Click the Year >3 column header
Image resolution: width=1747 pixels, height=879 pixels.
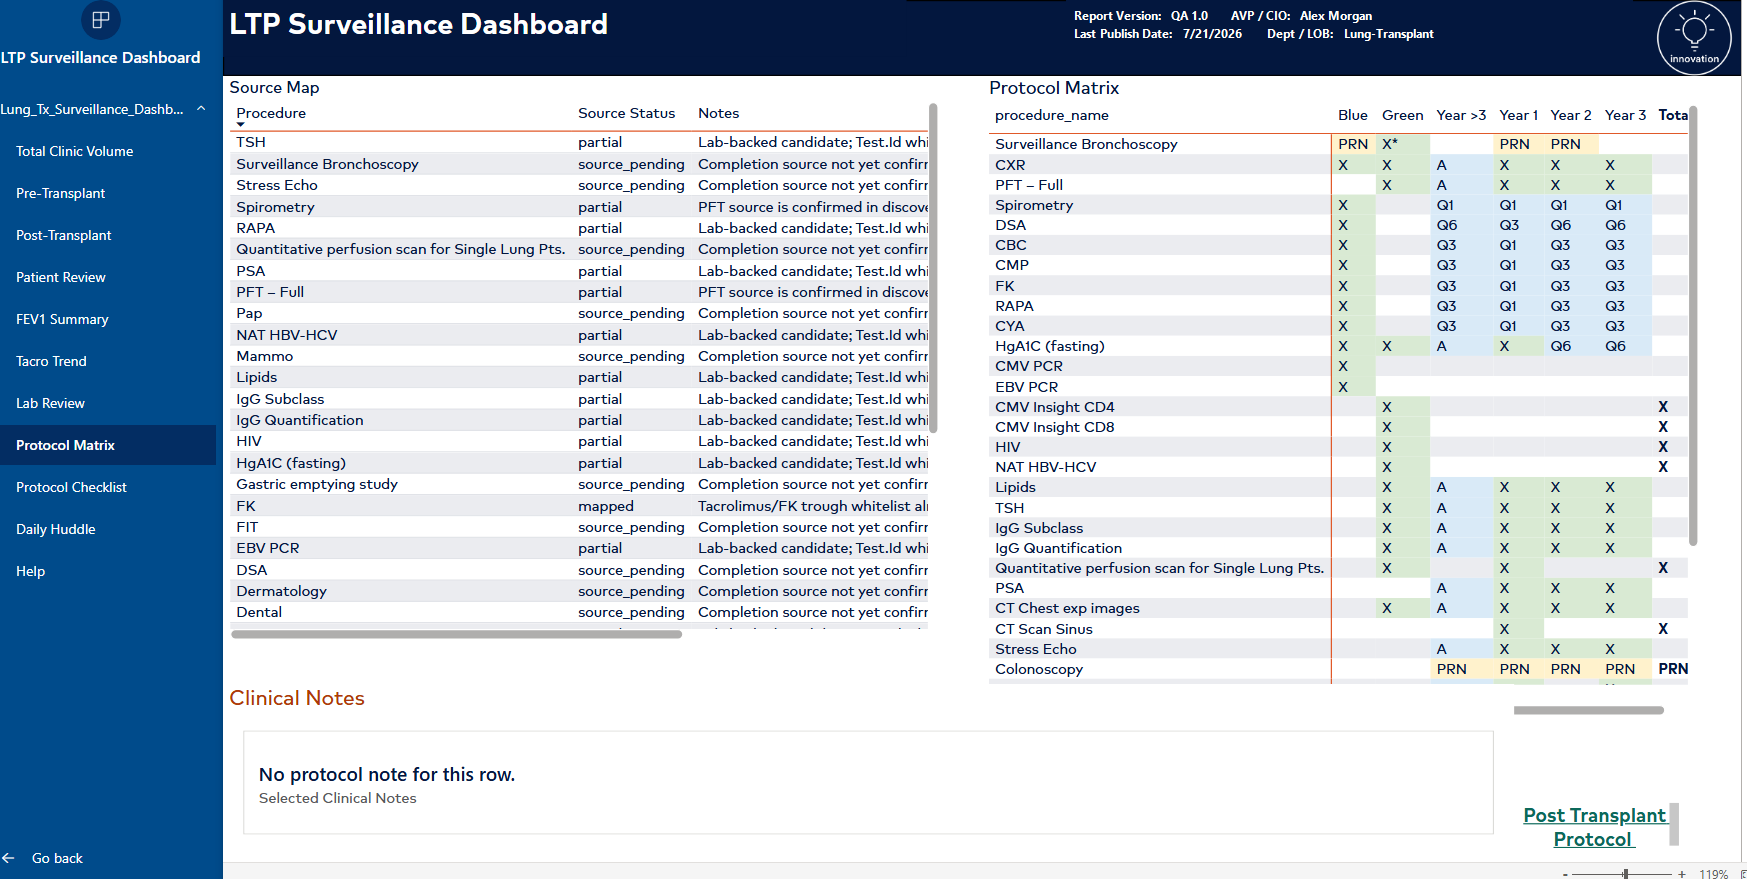[x=1461, y=115]
